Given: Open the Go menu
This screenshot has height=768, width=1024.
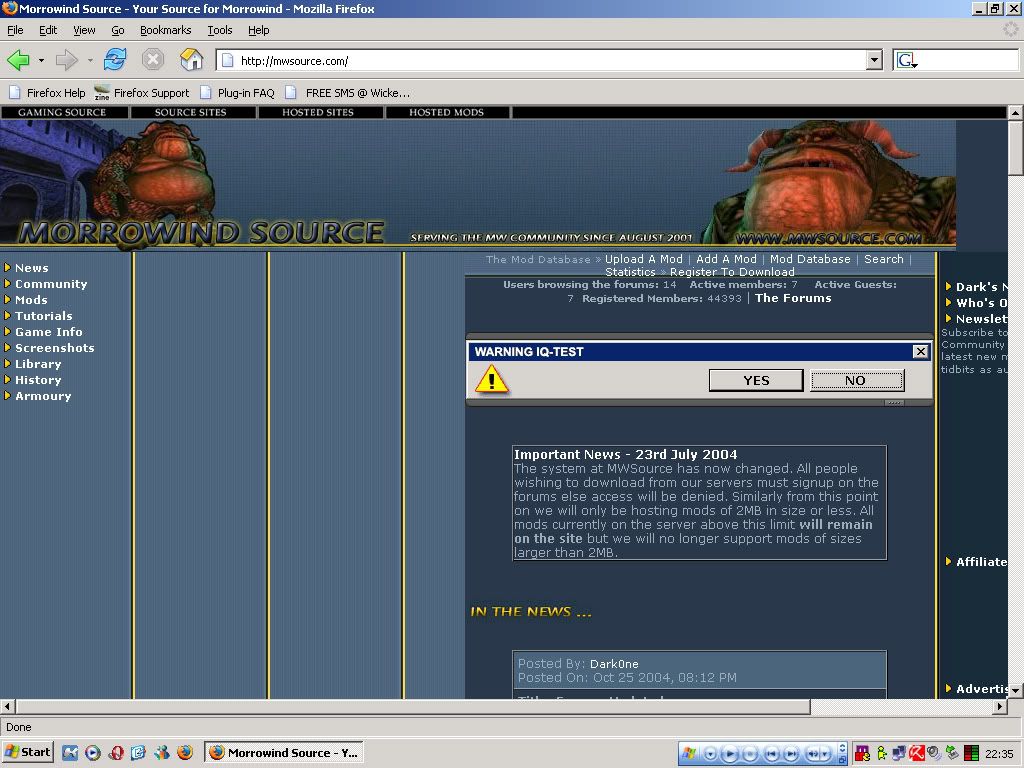Looking at the screenshot, I should tap(118, 30).
